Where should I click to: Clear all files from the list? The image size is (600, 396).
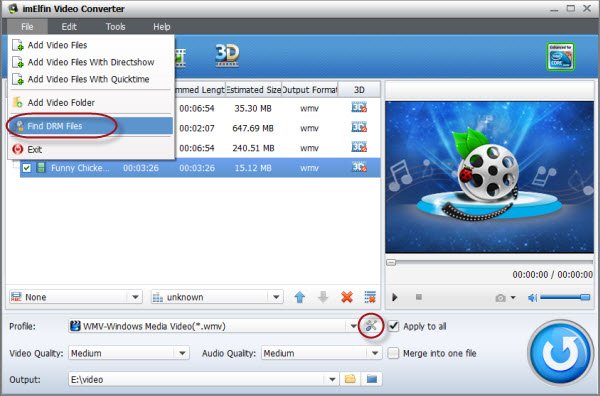(x=370, y=297)
